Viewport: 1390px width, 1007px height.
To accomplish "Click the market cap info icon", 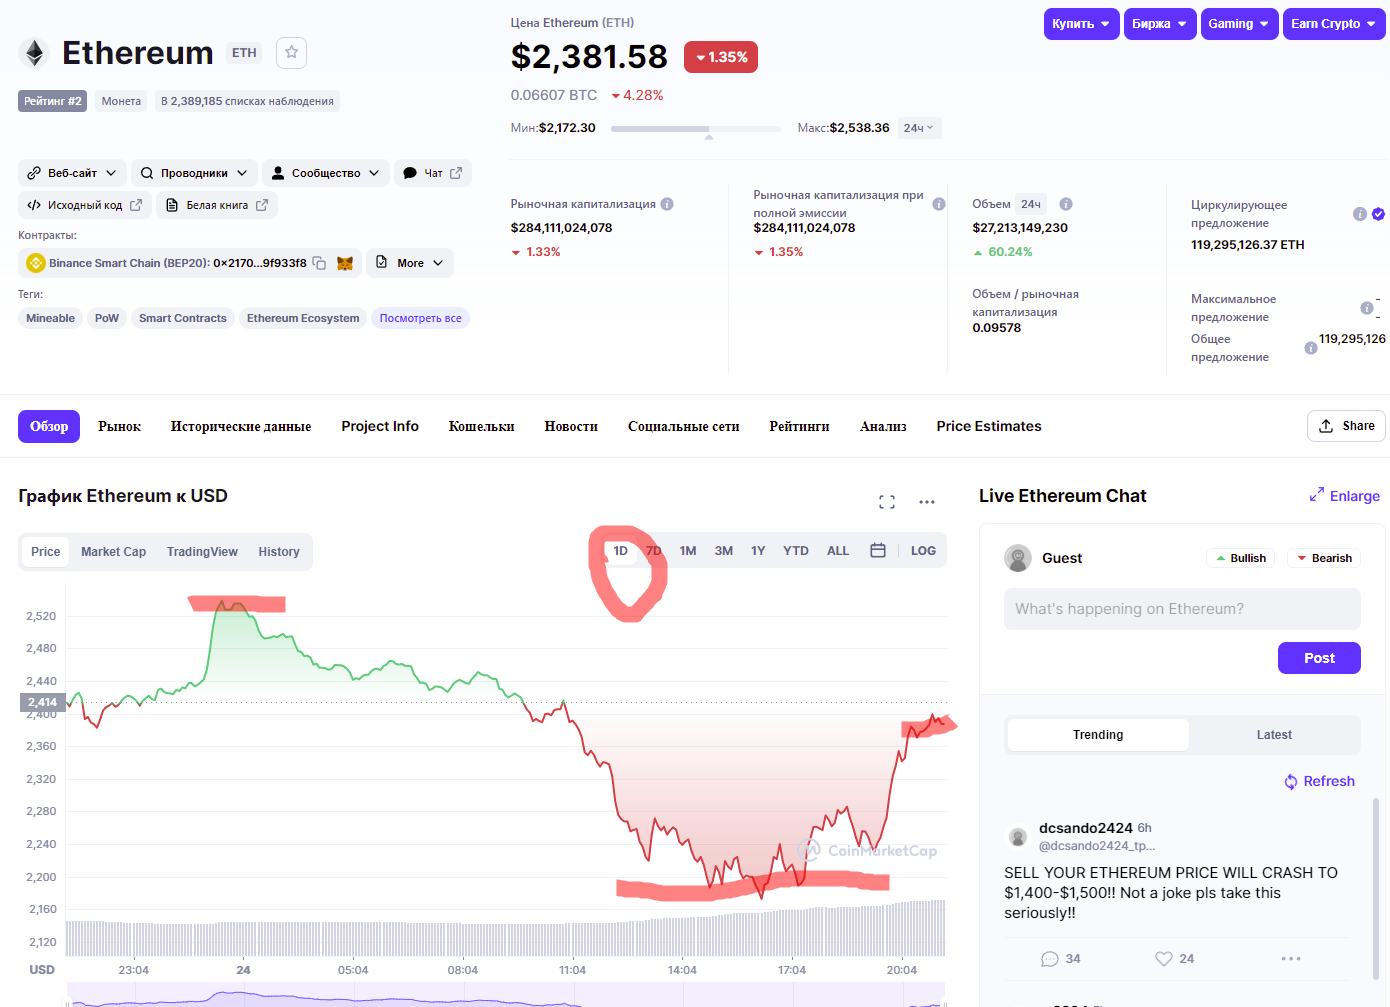I will [x=667, y=204].
